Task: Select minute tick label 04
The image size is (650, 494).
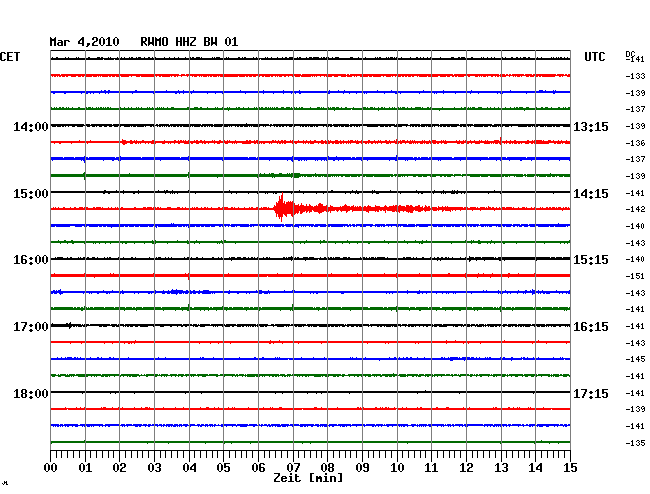Action: (189, 468)
